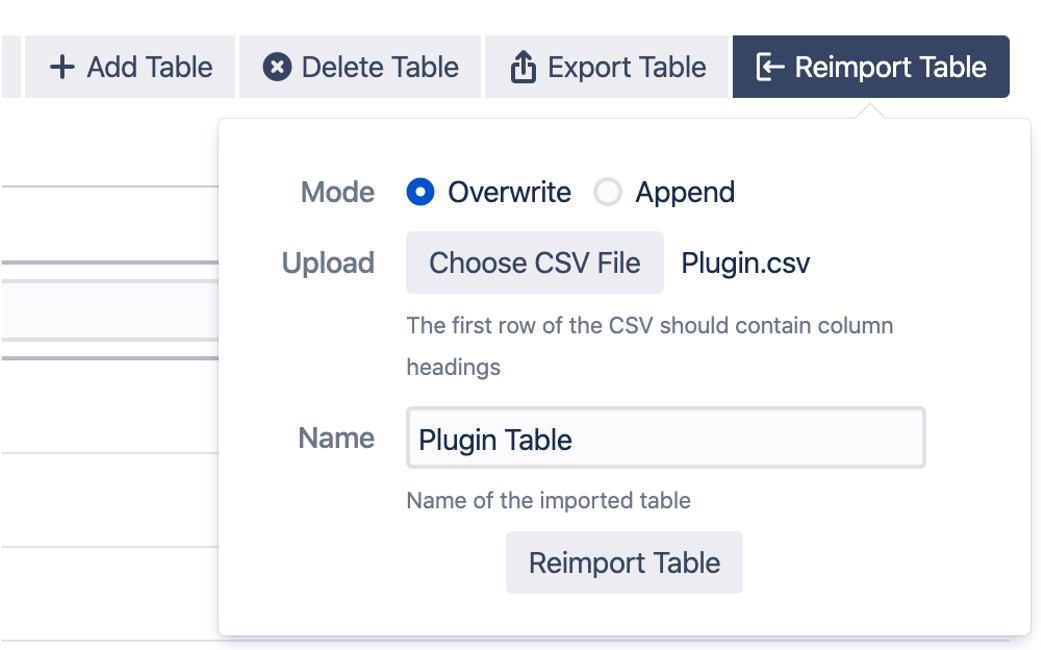Click the Delete Table toolbar button

pos(359,66)
